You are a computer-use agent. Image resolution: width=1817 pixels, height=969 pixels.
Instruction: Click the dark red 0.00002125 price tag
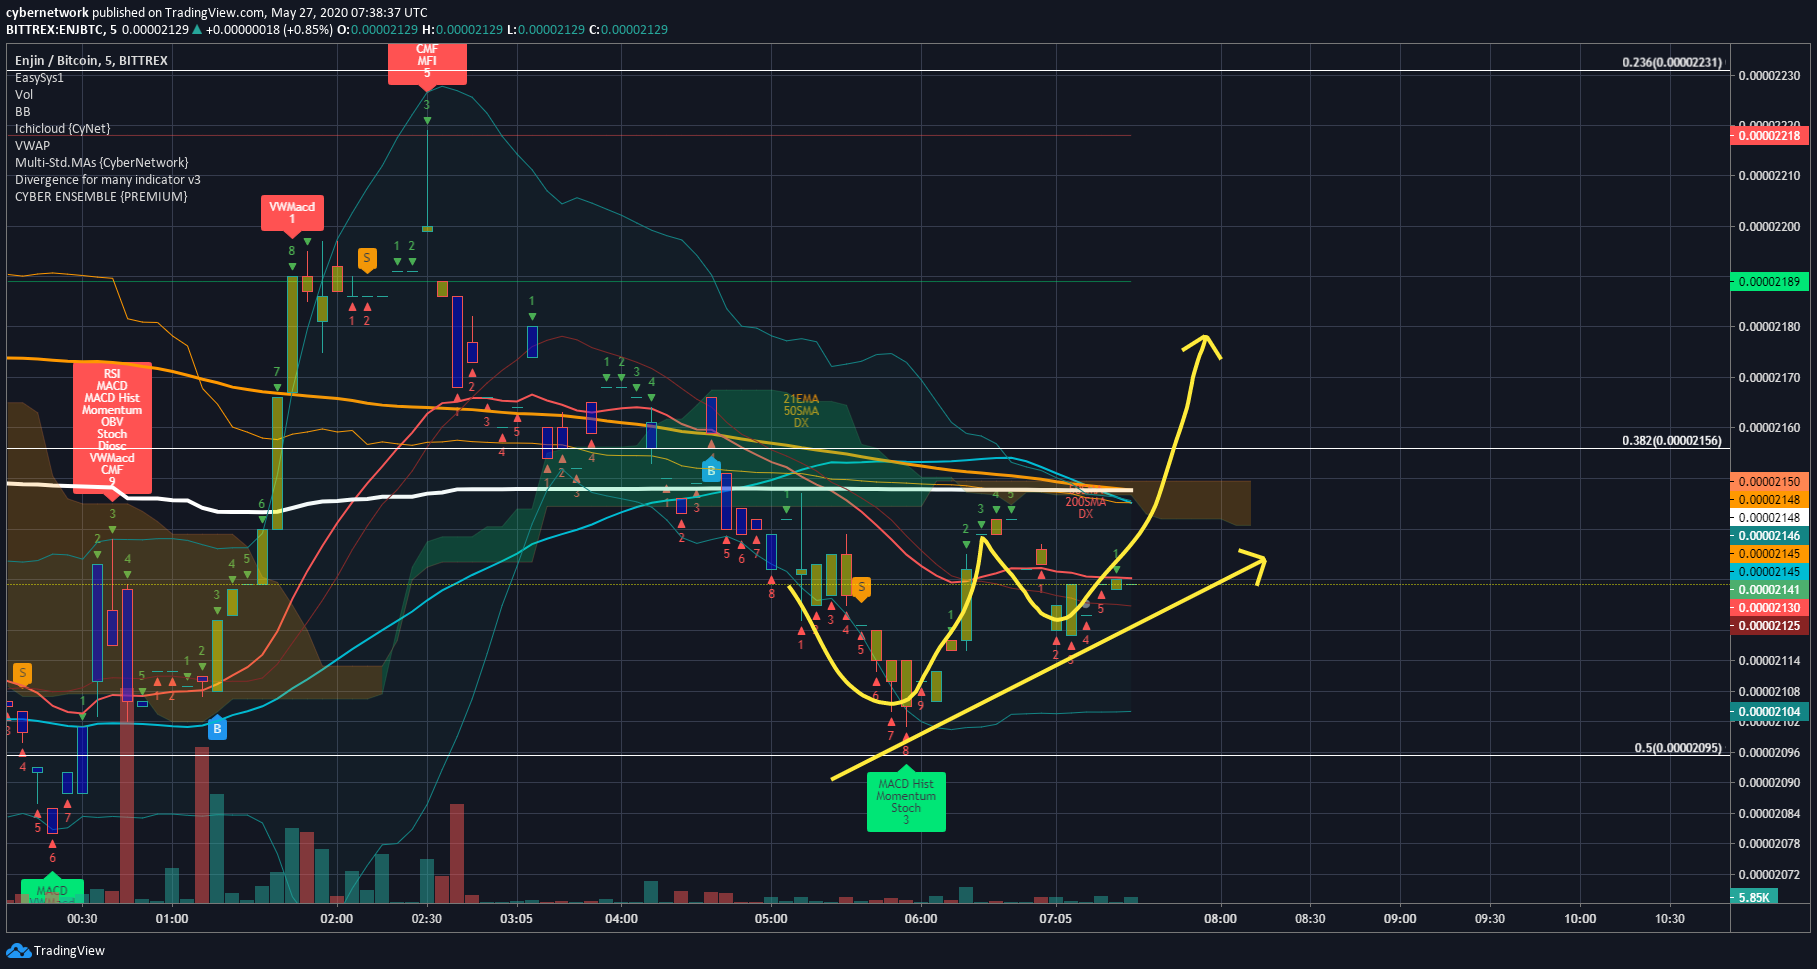(x=1769, y=626)
